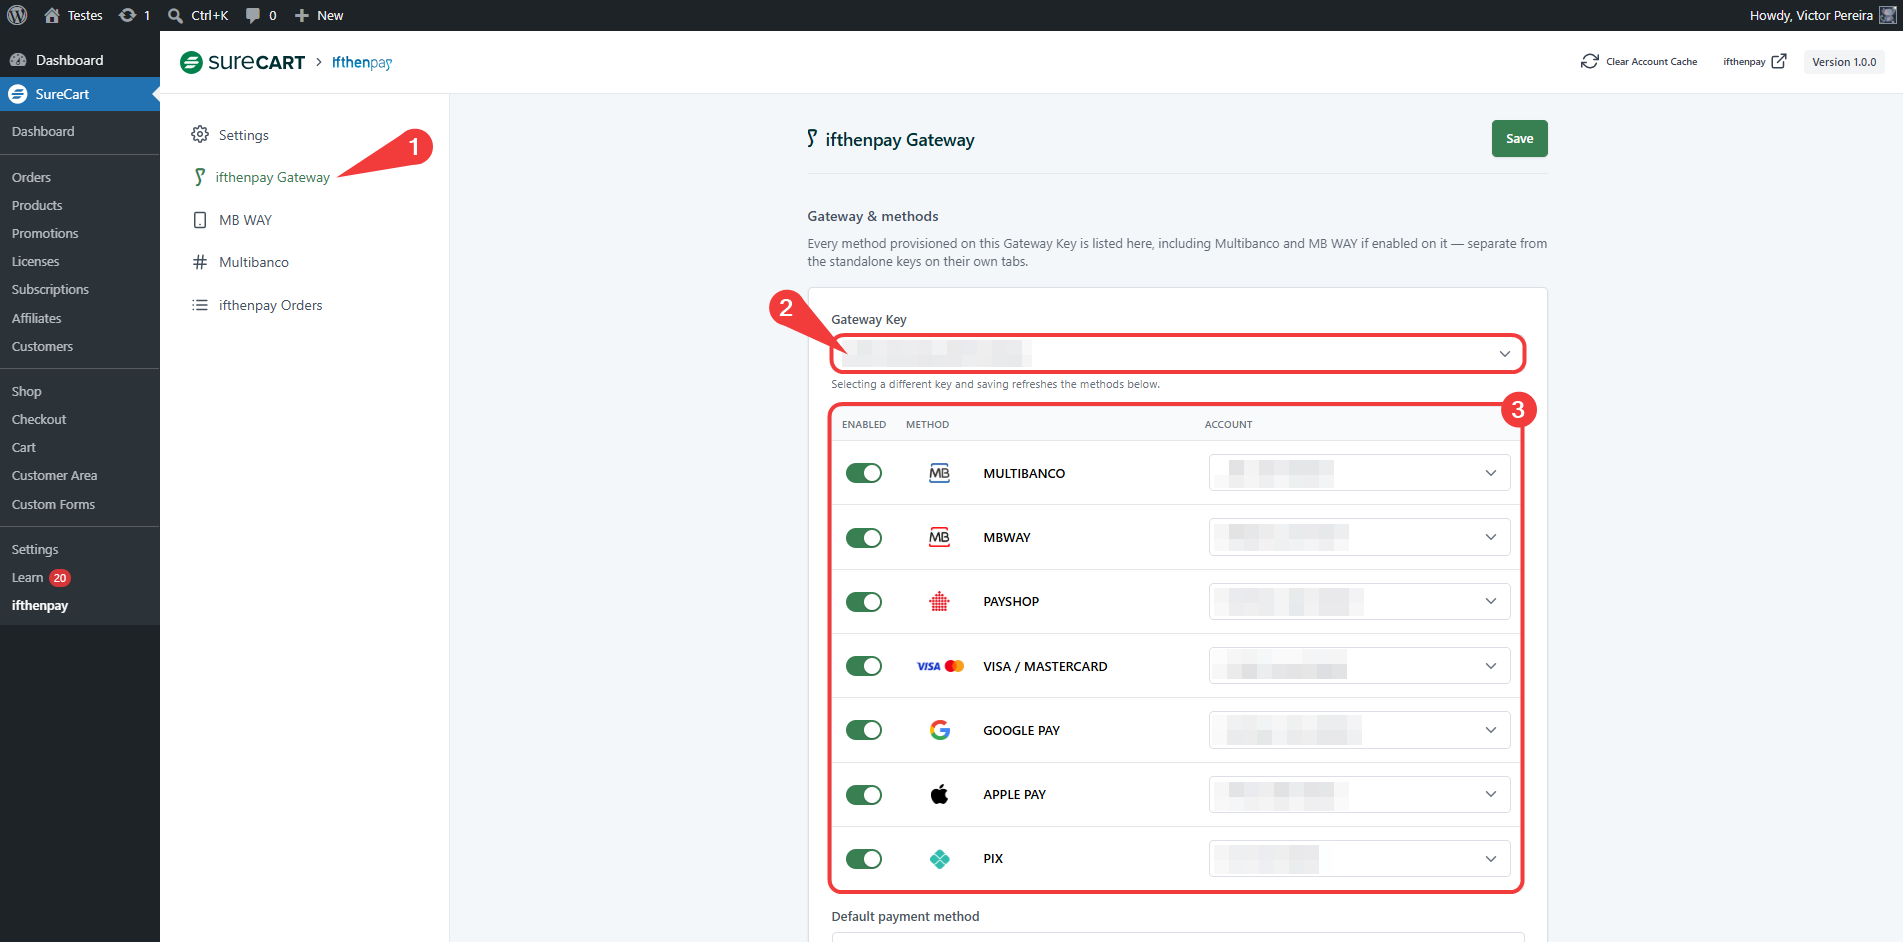
Task: Open the Gateway Key dropdown
Action: [x=1177, y=354]
